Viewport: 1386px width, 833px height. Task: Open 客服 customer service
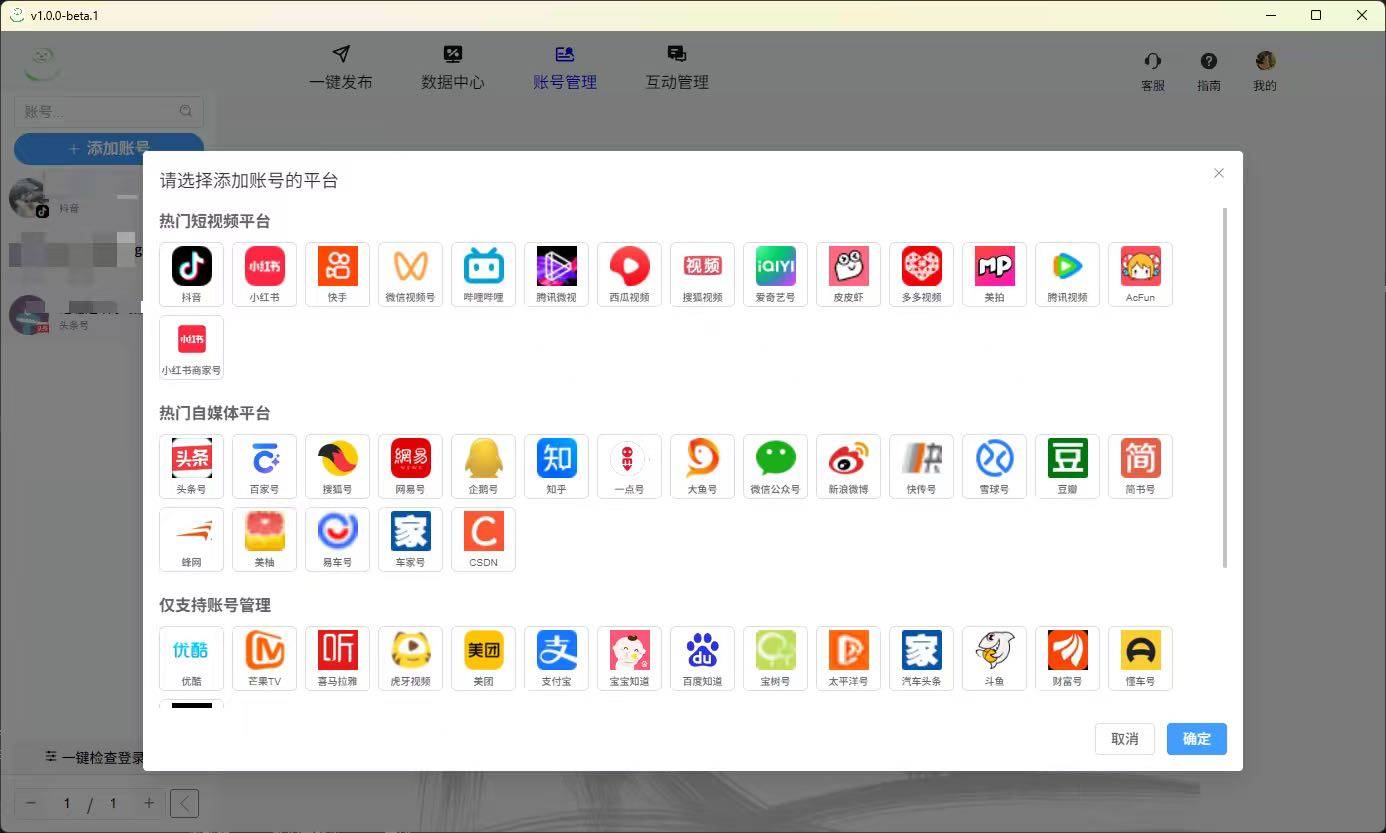coord(1153,72)
